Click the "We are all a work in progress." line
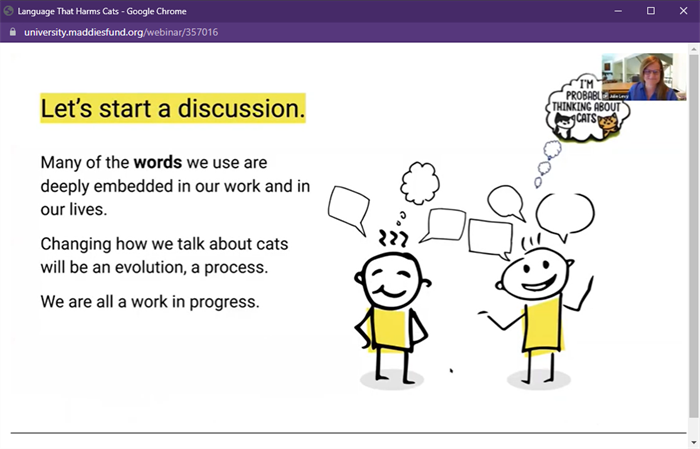The height and width of the screenshot is (449, 700). (x=150, y=300)
